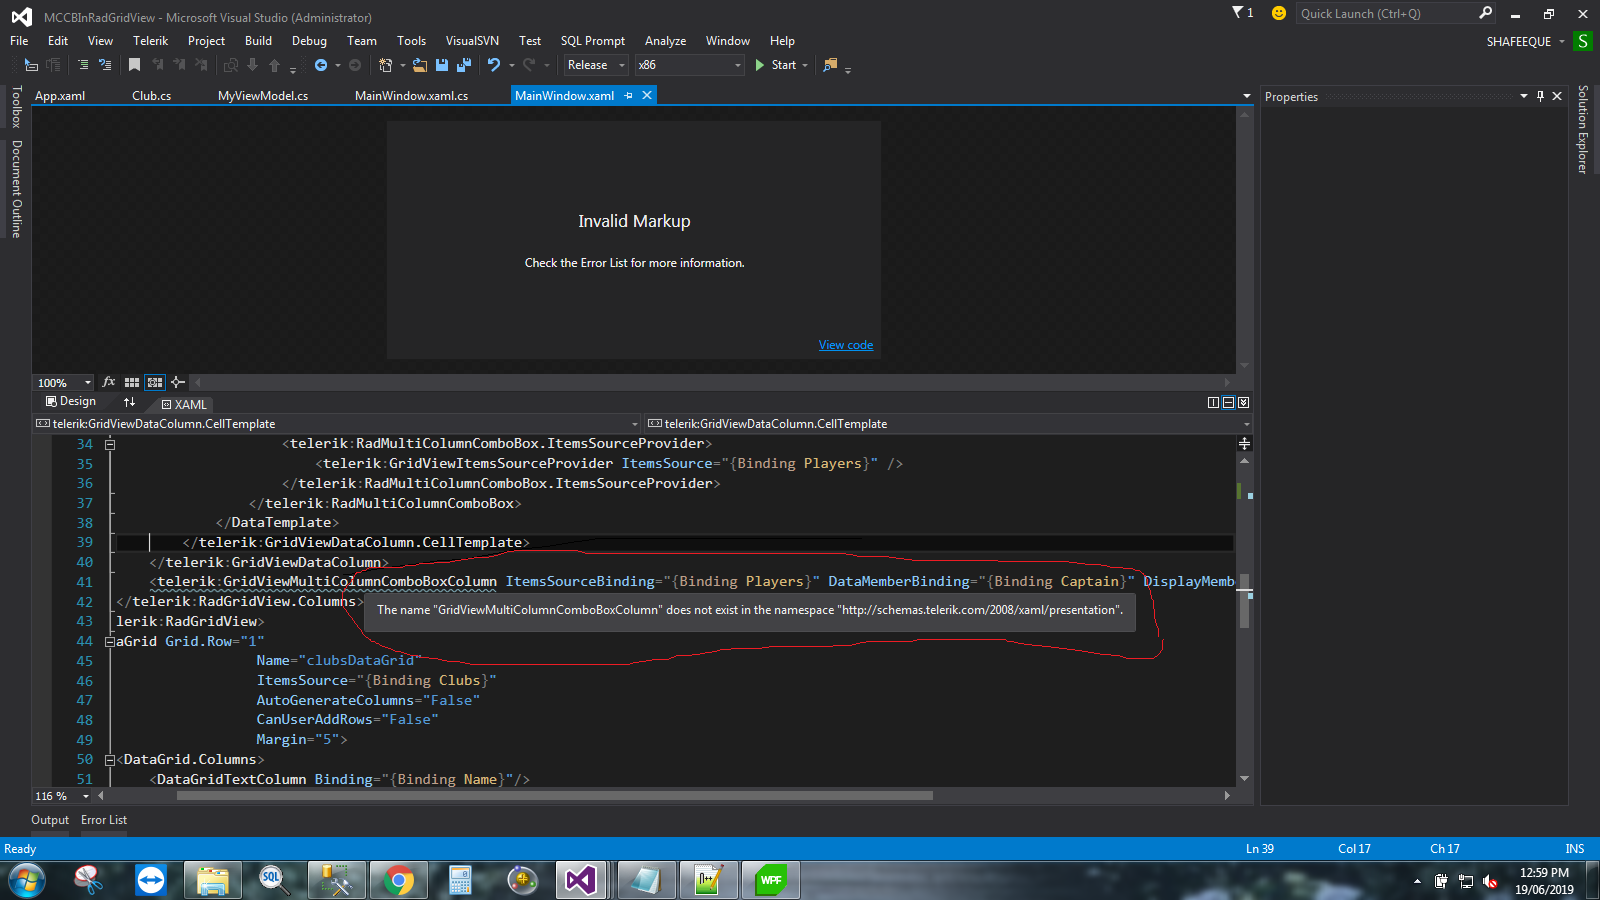
Task: Toggle show snap grid in designer
Action: click(132, 382)
